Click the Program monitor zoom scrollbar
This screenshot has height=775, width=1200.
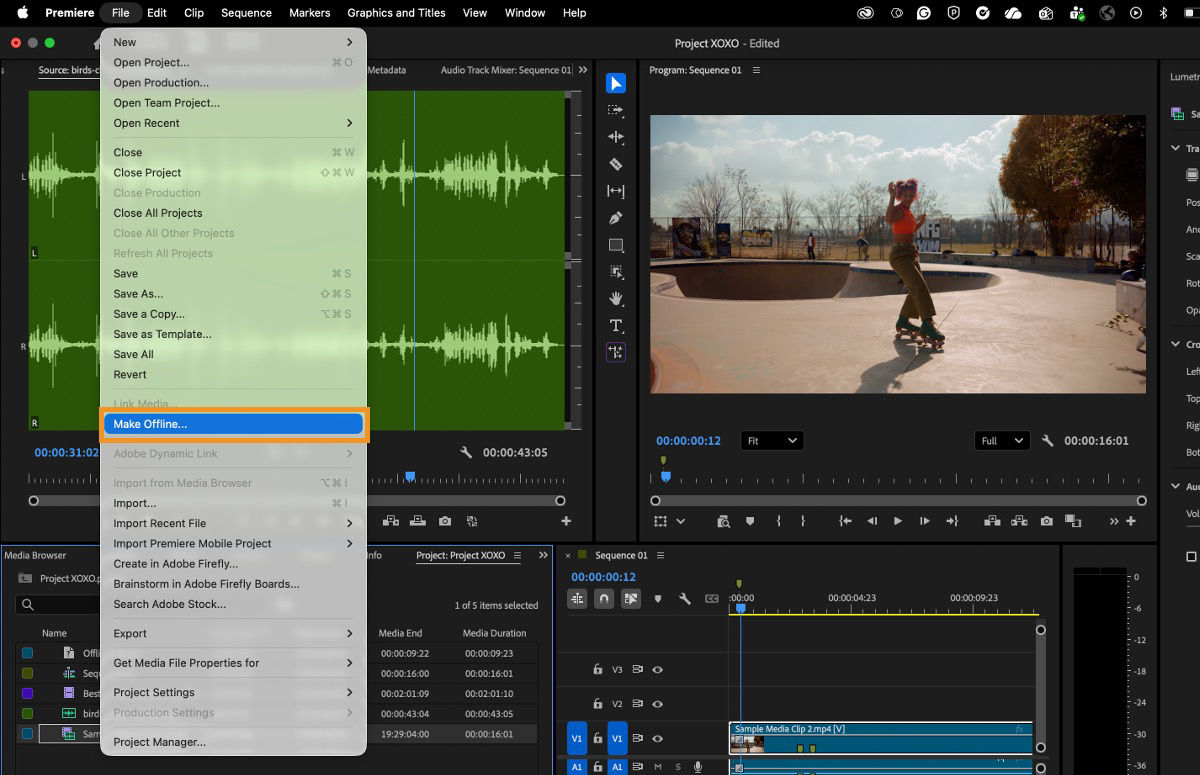tap(898, 500)
